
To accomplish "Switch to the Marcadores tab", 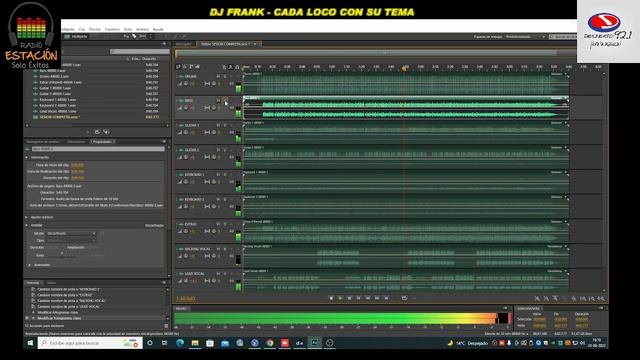I will tap(76, 142).
